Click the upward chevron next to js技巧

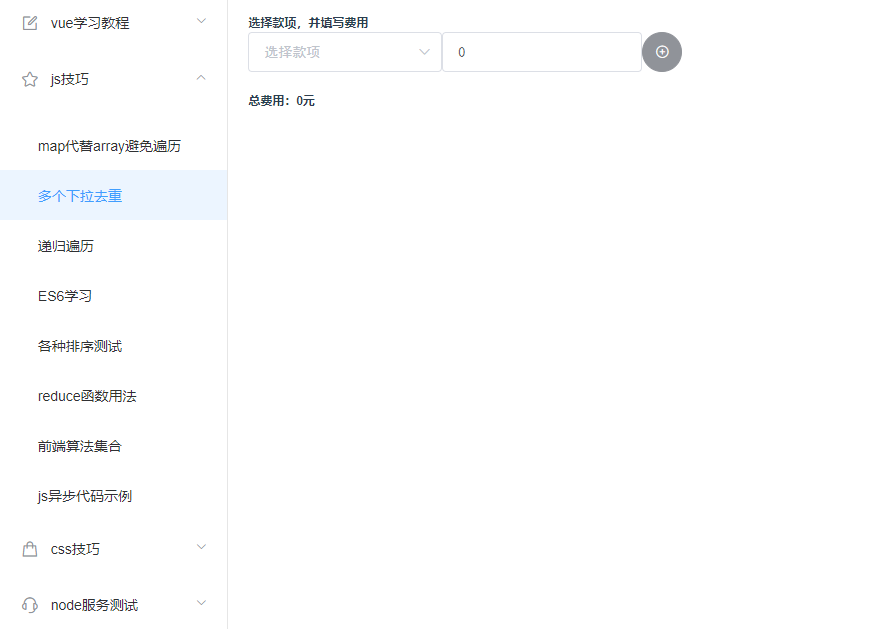pos(200,78)
